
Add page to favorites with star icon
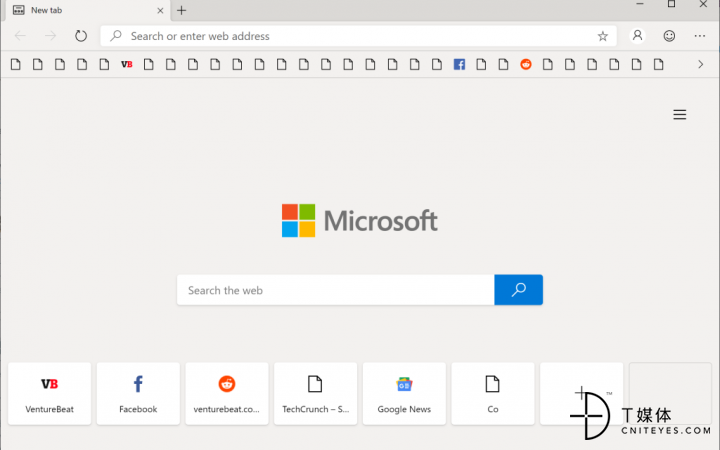(602, 36)
